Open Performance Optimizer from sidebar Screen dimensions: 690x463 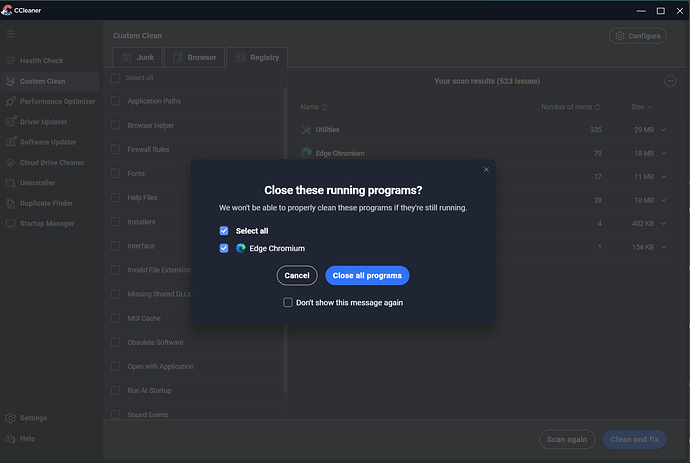pyautogui.click(x=50, y=102)
